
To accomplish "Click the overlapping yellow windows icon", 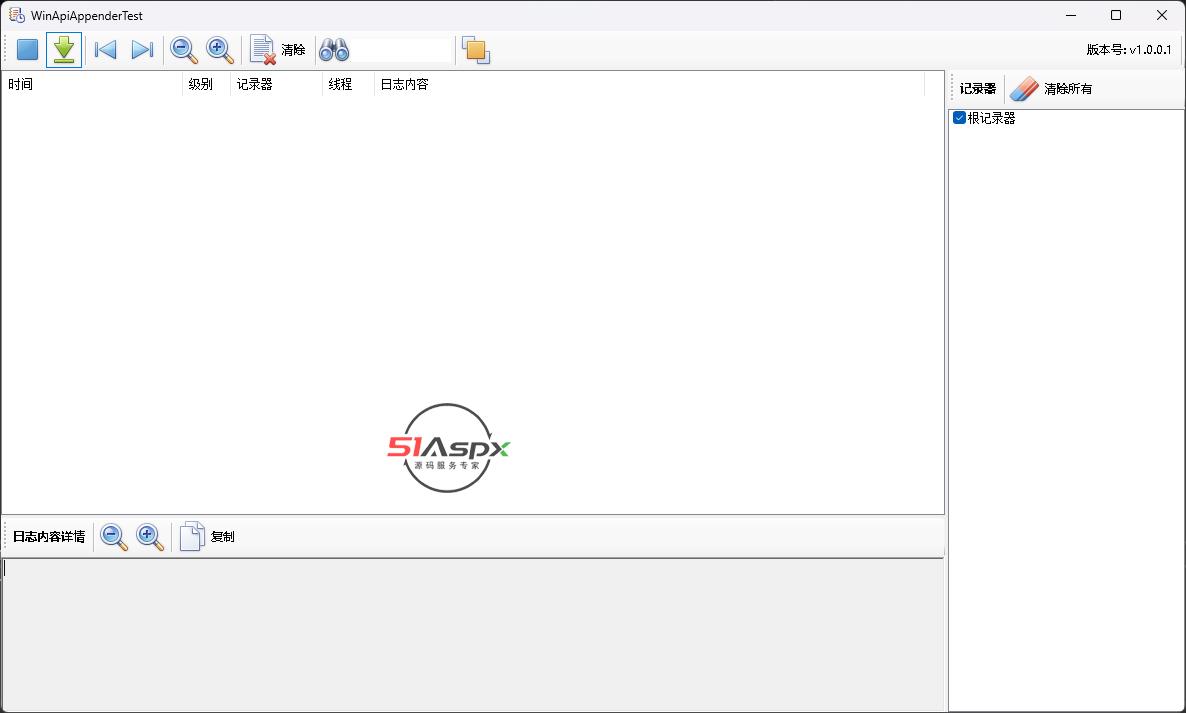I will coord(476,50).
